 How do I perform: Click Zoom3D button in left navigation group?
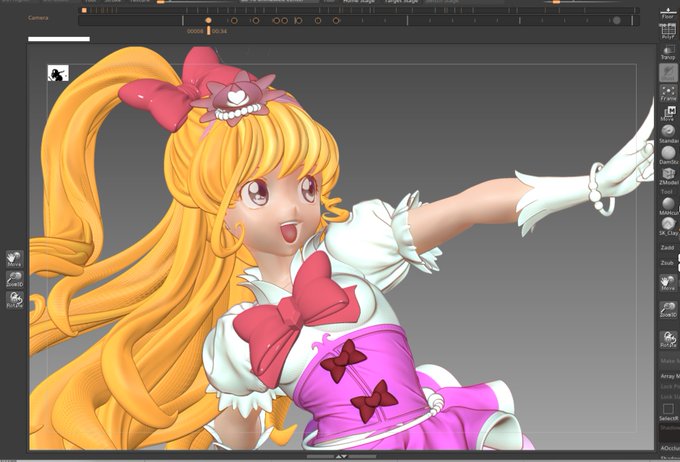tap(14, 279)
